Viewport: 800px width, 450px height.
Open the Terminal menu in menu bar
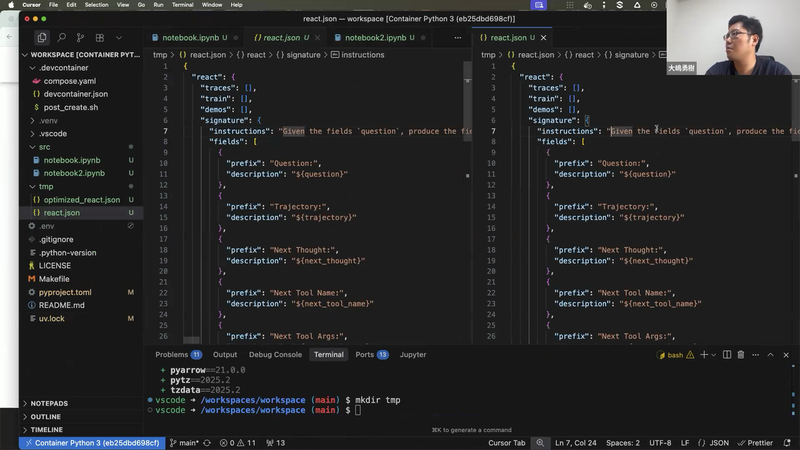[x=182, y=5]
